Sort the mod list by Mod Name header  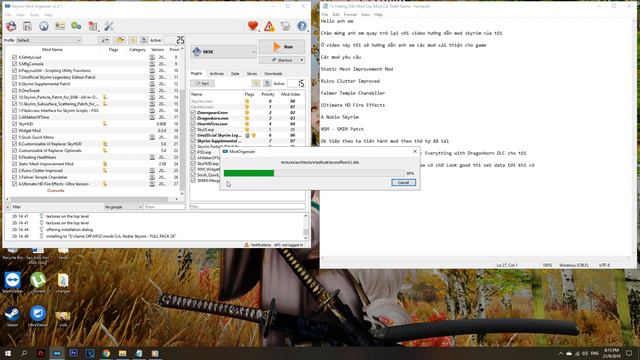52,49
